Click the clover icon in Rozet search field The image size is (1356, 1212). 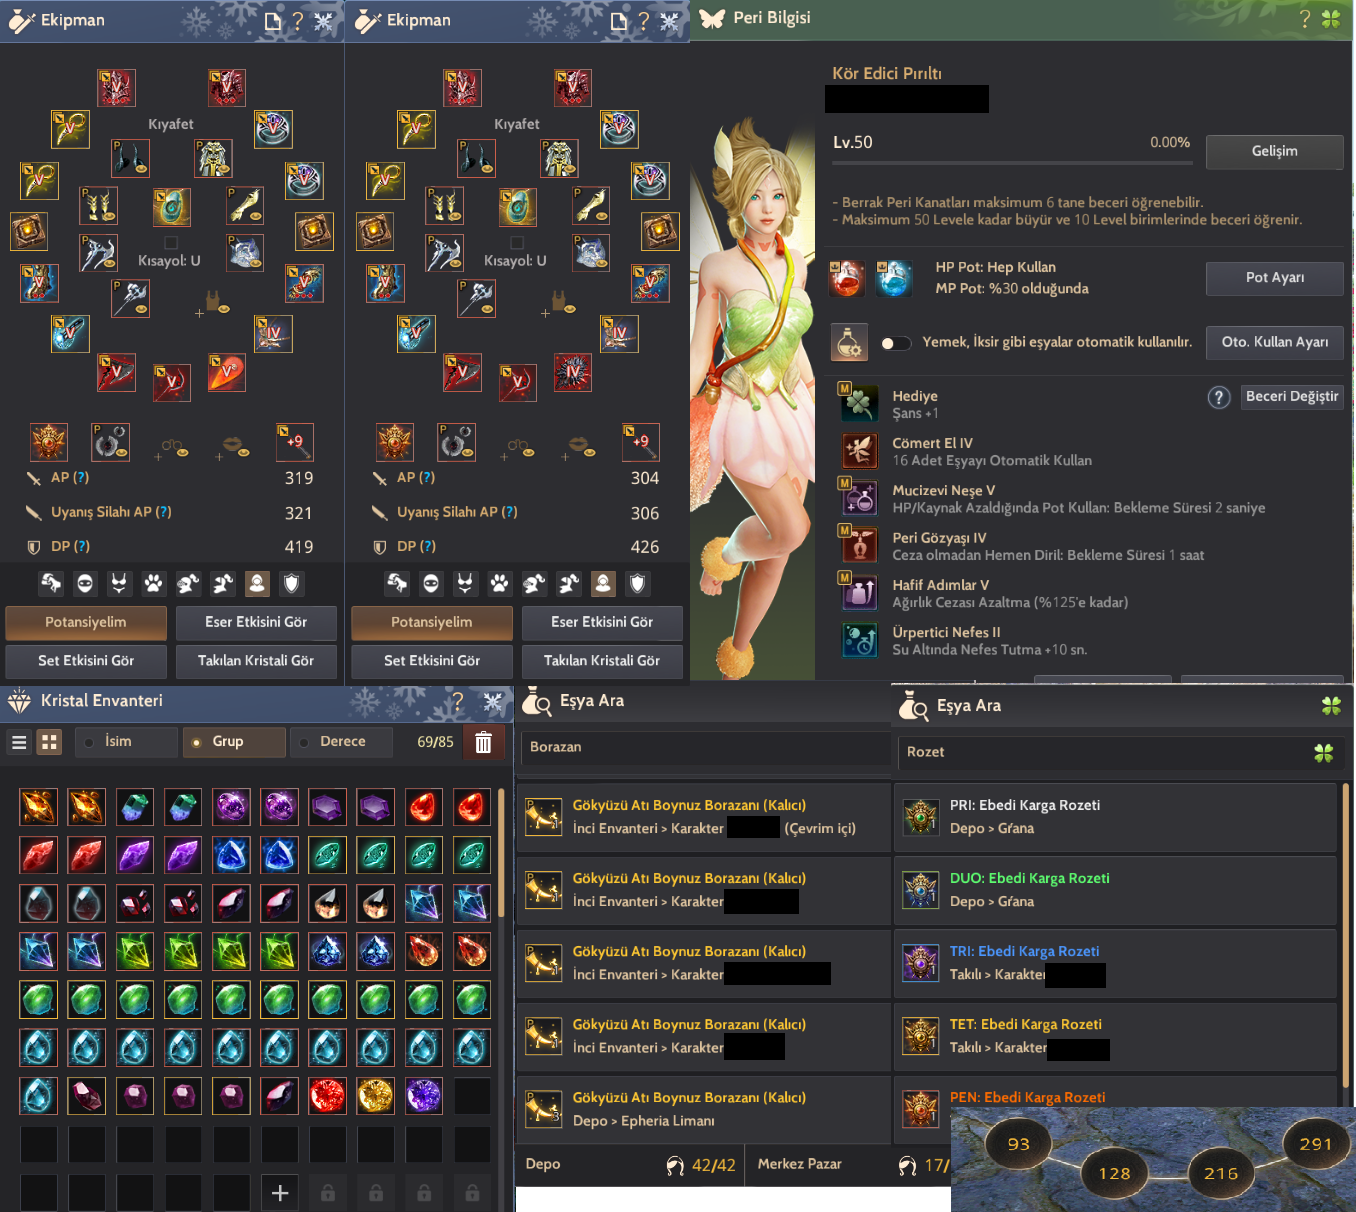point(1323,753)
